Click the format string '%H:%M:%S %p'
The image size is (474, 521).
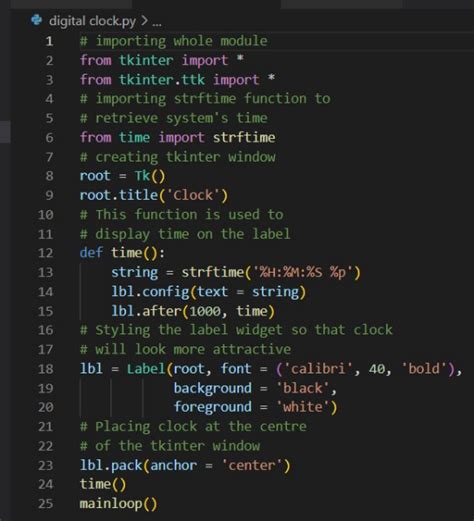click(x=303, y=272)
